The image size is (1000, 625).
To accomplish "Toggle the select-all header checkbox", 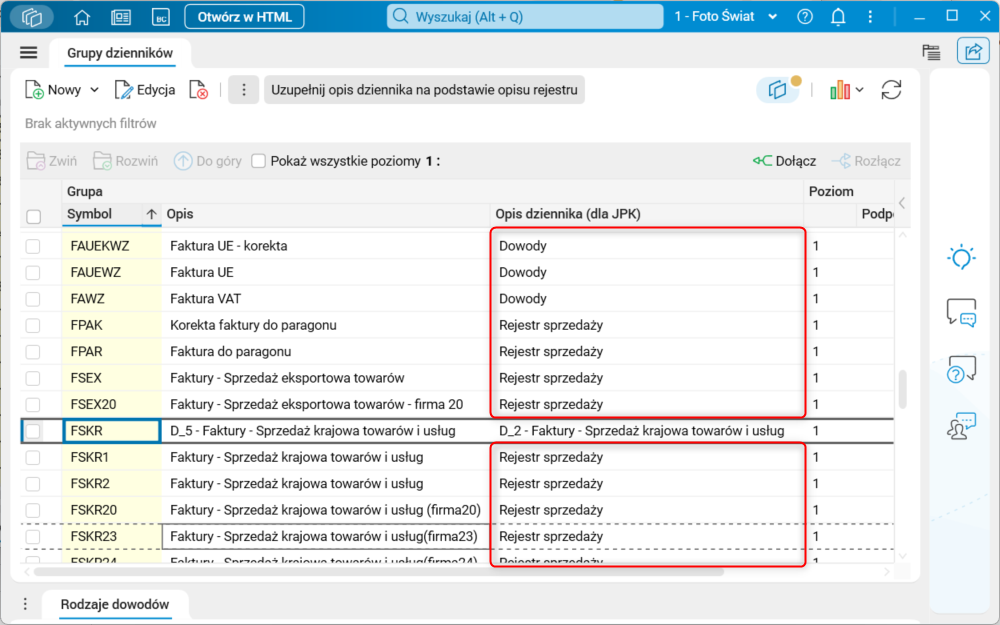I will click(x=34, y=217).
